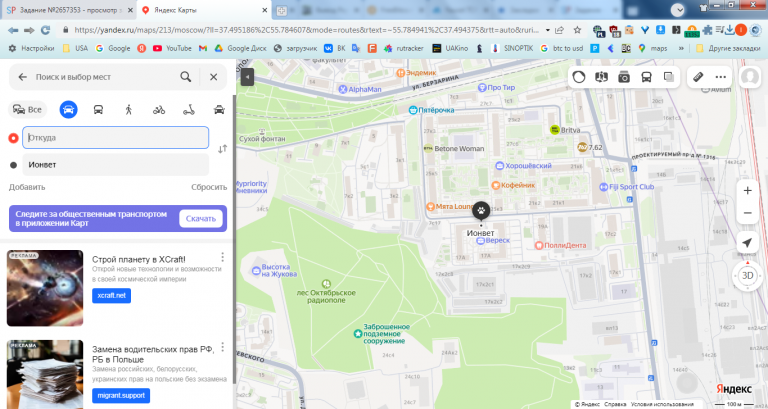Open the migrant.support ad link
768x409 pixels.
click(x=121, y=395)
